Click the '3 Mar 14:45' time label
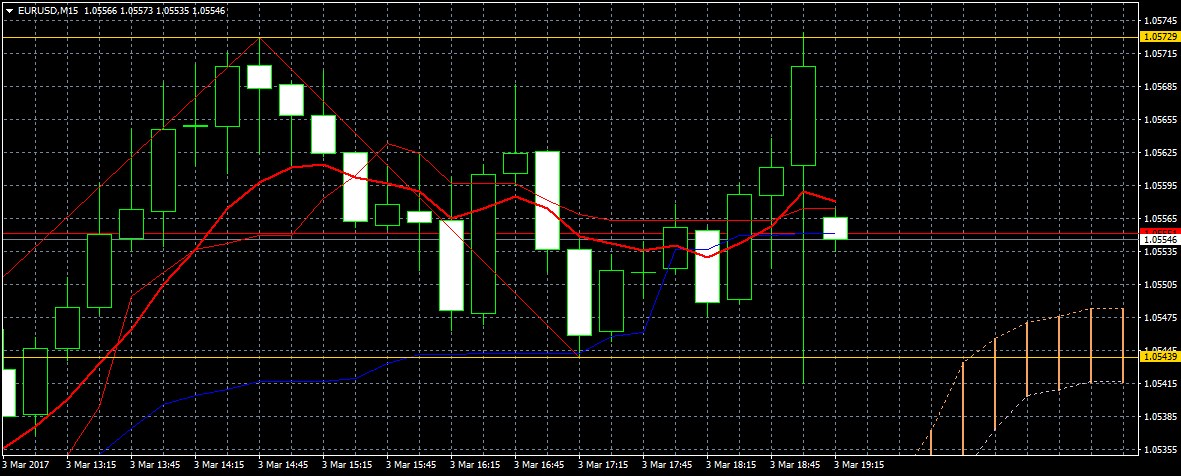Screen dimensions: 1181x476 [283, 465]
